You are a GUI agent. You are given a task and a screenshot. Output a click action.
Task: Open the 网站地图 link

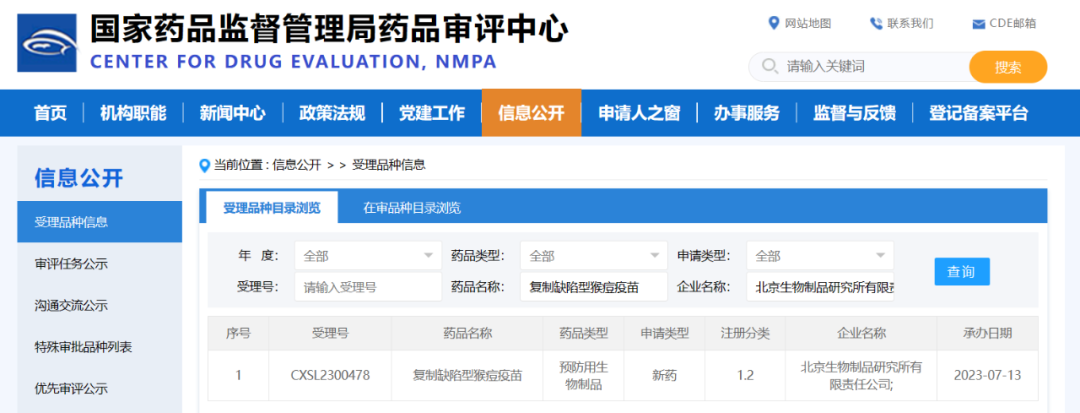pos(808,23)
